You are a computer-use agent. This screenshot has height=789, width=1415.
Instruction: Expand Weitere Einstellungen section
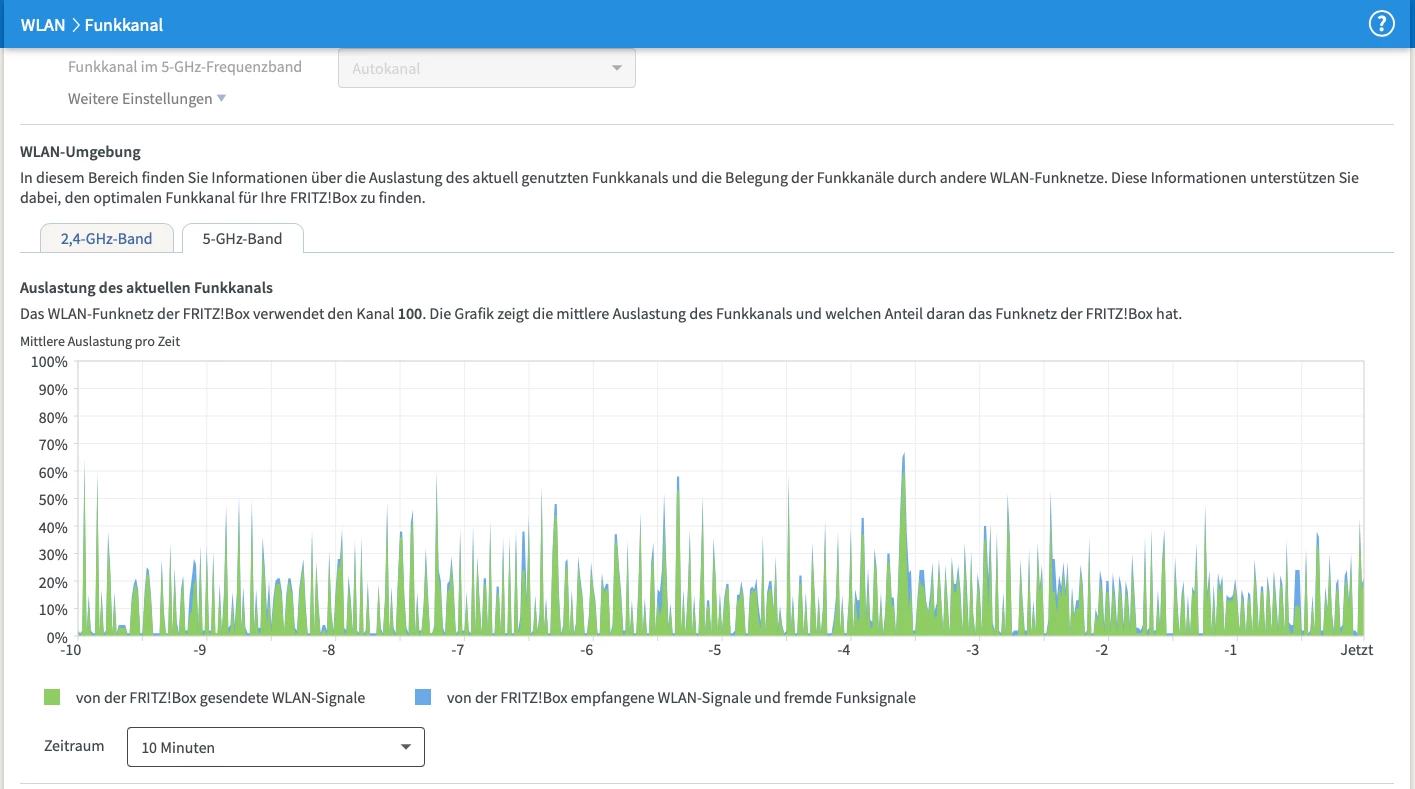[x=147, y=99]
